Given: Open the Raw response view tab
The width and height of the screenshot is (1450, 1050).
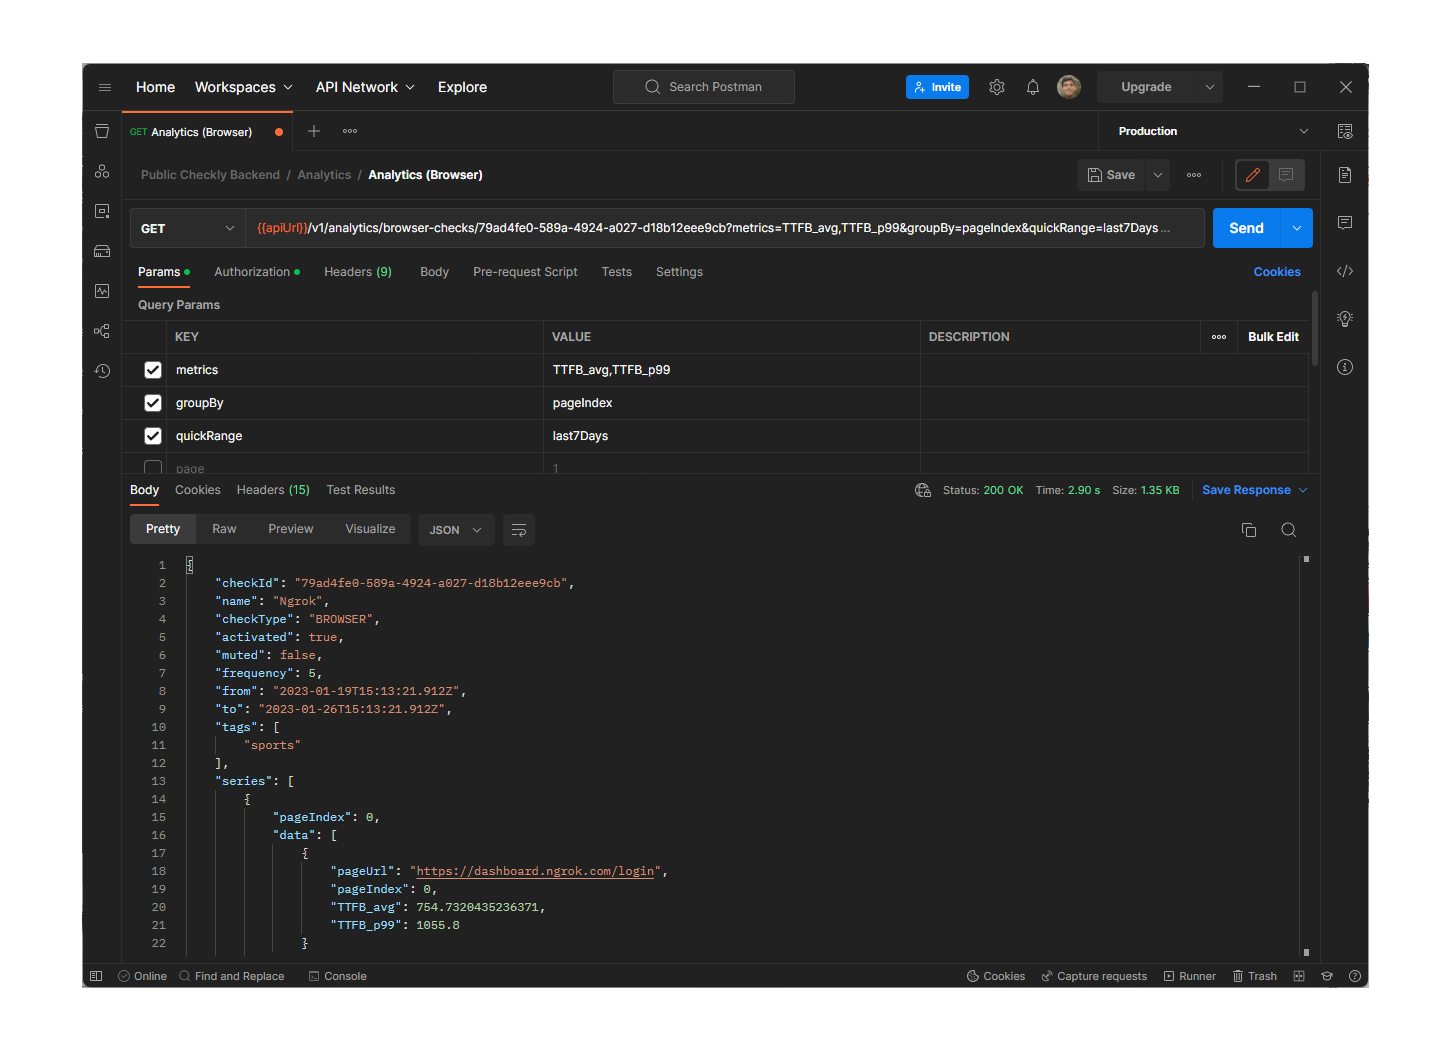Looking at the screenshot, I should coord(223,529).
